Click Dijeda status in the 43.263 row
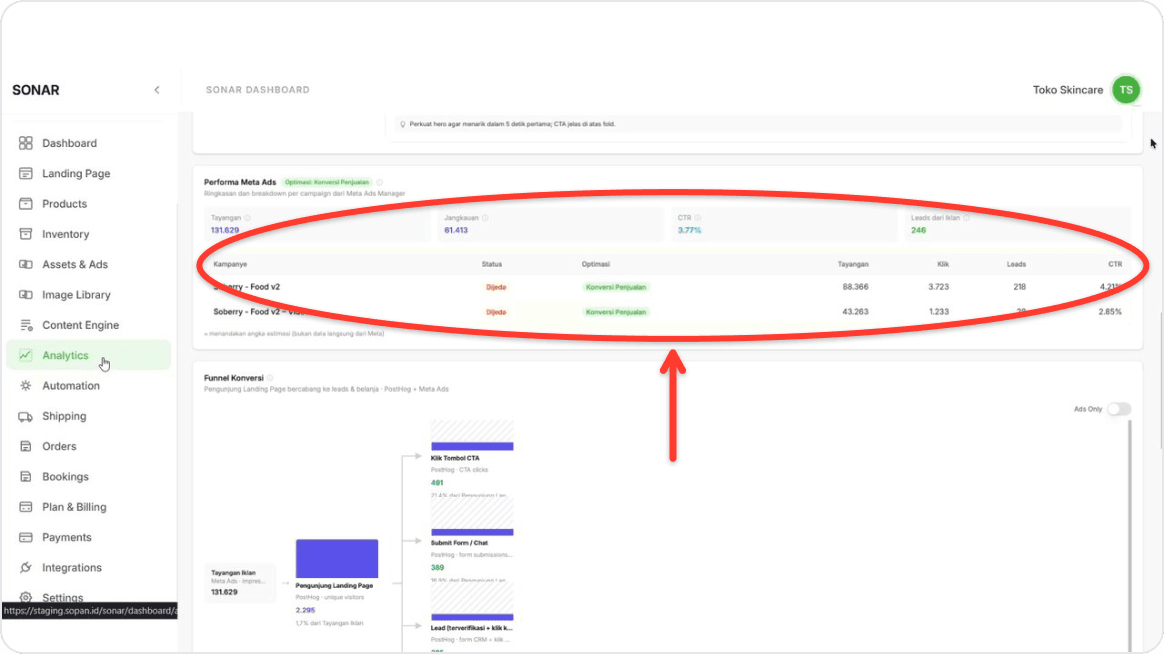This screenshot has height=654, width=1164. 496,313
